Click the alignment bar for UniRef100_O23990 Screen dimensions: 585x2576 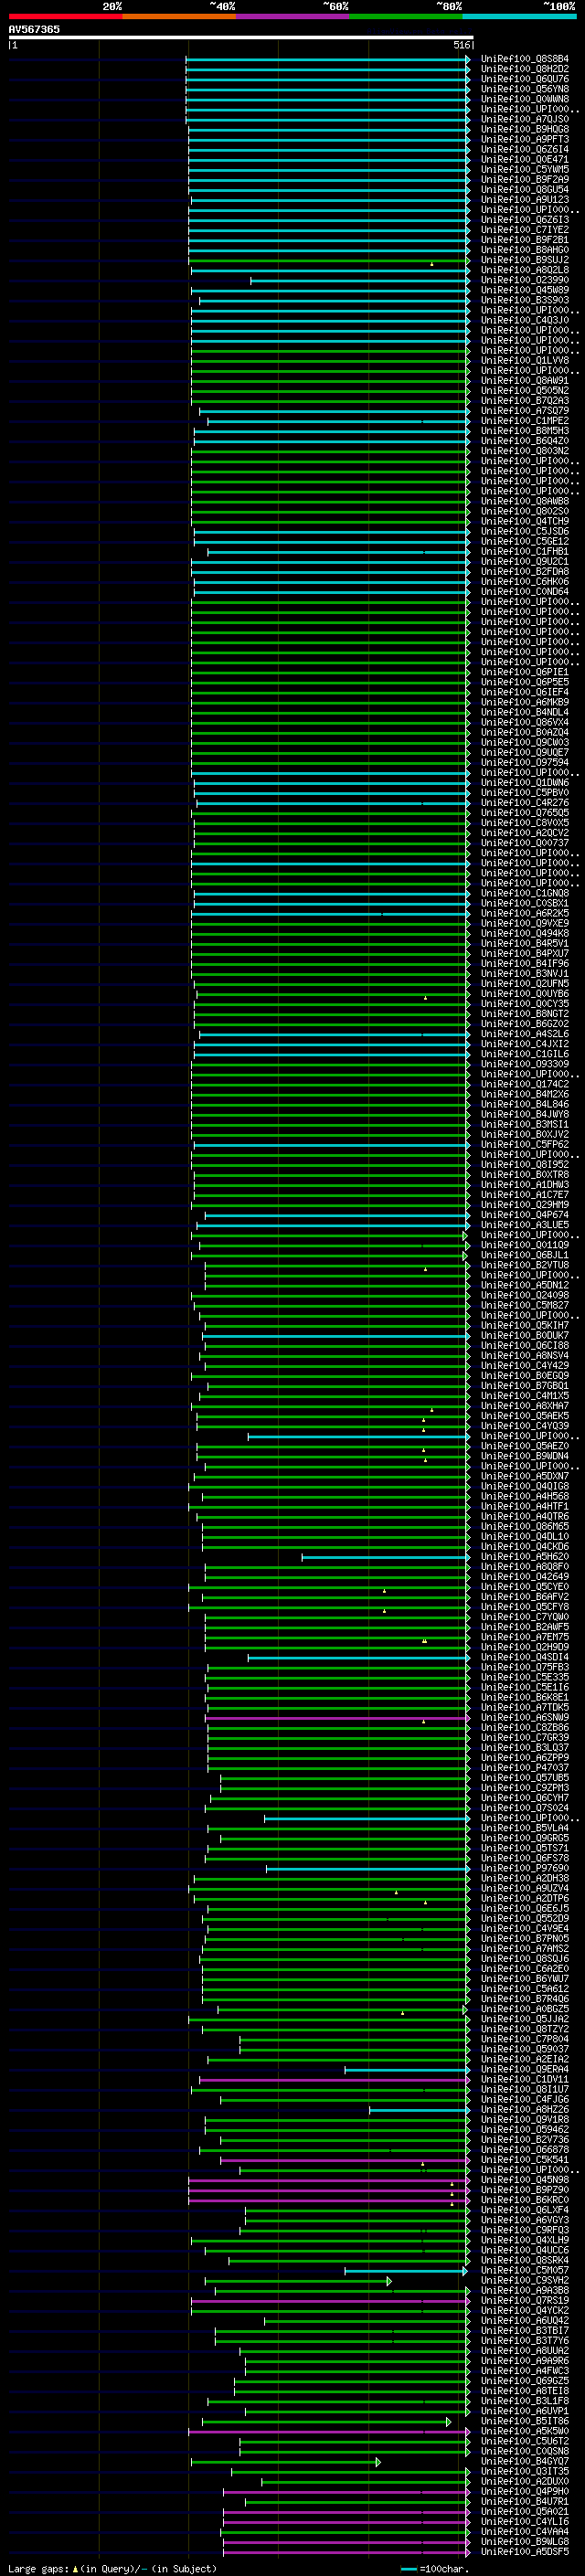tap(360, 280)
